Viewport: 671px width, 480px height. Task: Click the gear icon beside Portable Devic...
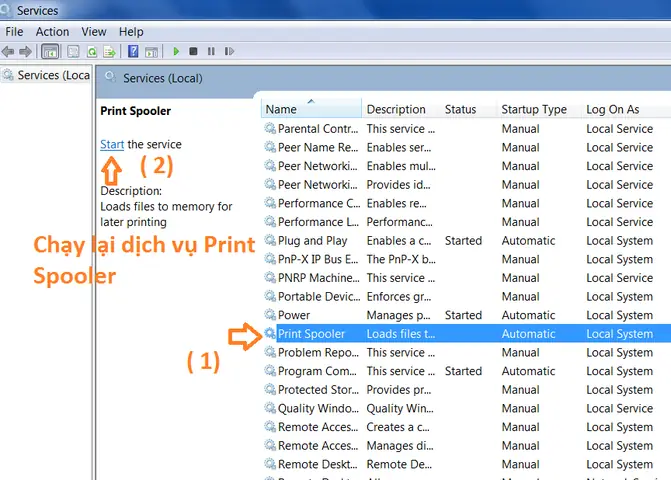[x=270, y=296]
